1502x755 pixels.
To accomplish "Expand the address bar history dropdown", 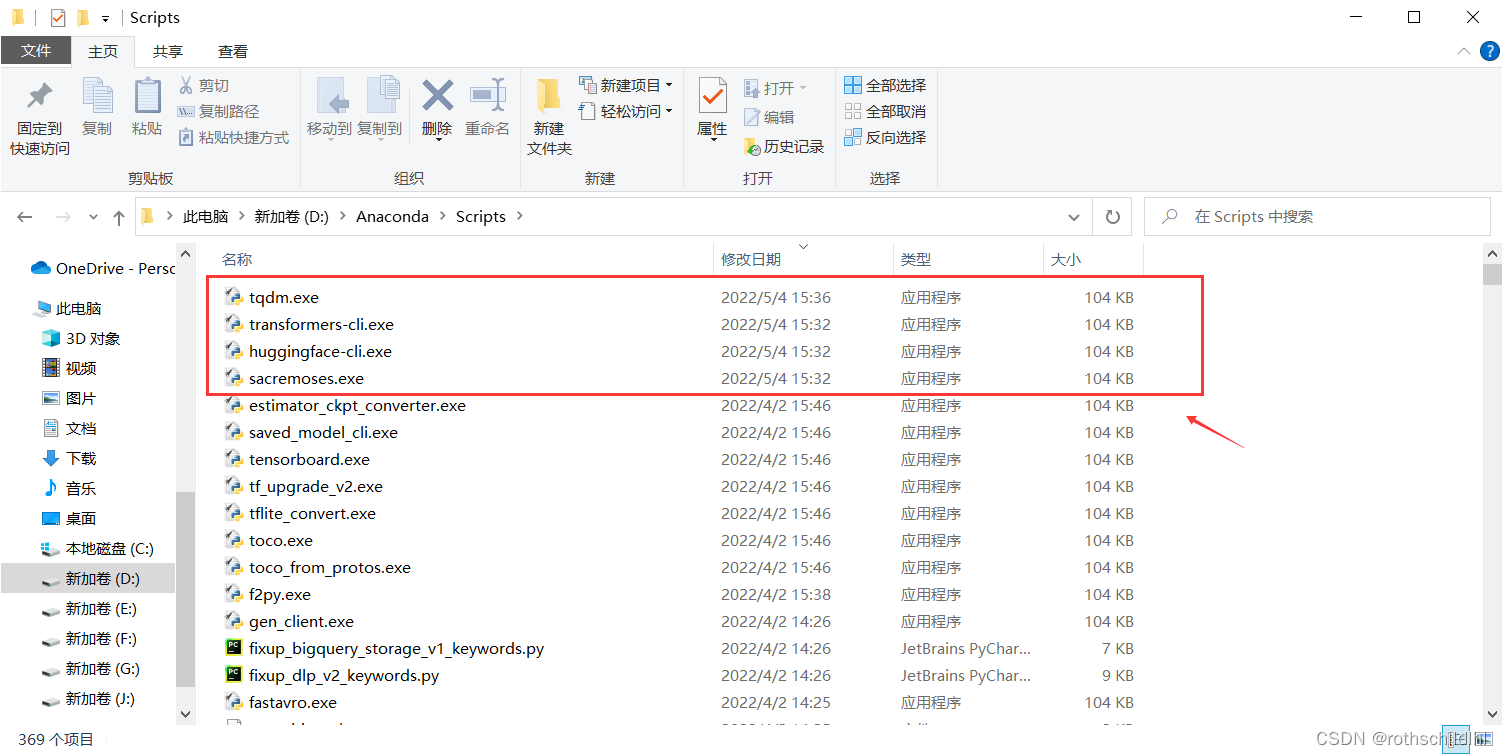I will [1075, 217].
